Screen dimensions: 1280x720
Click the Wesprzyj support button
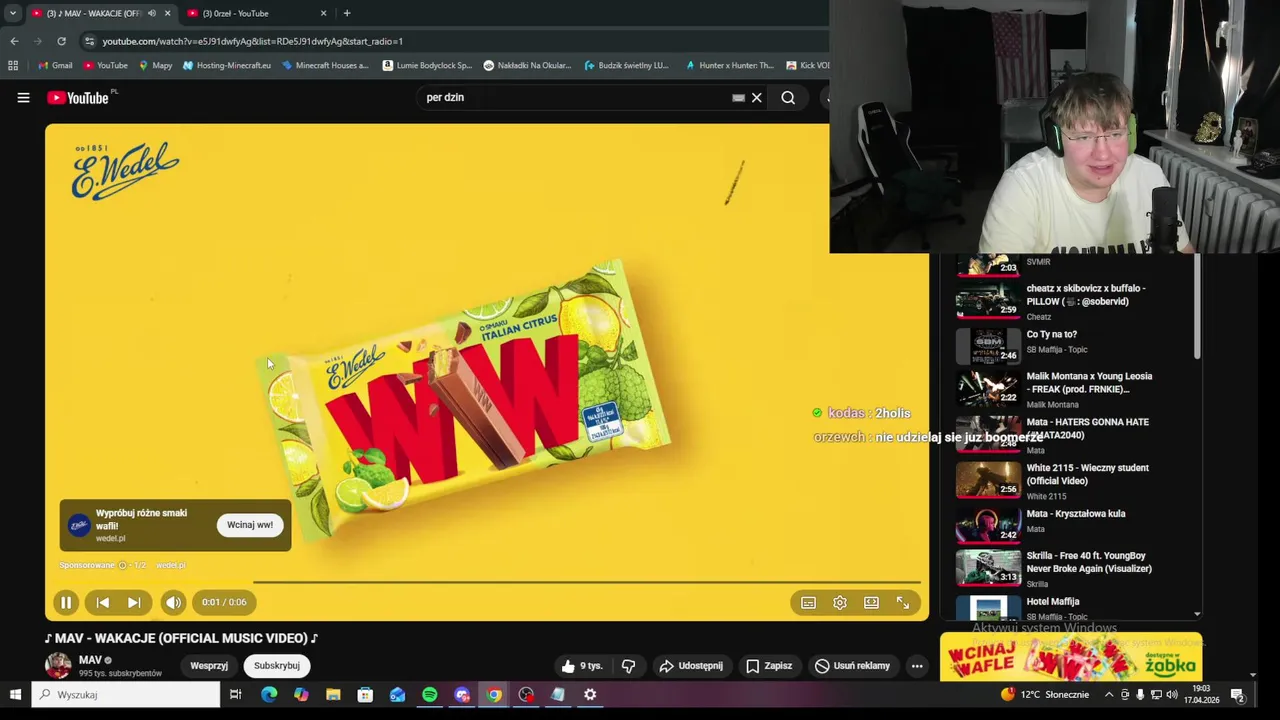pyautogui.click(x=209, y=666)
